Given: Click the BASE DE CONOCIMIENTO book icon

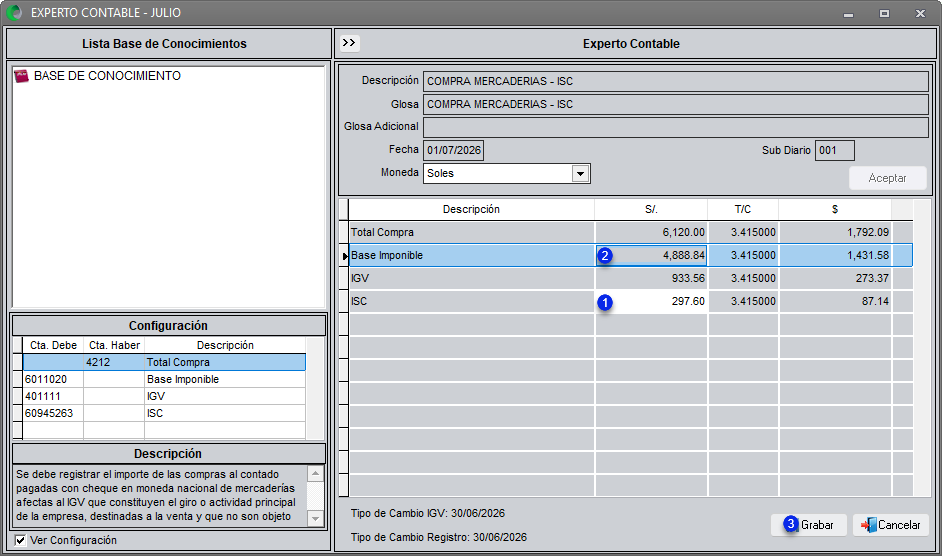Looking at the screenshot, I should 21,76.
